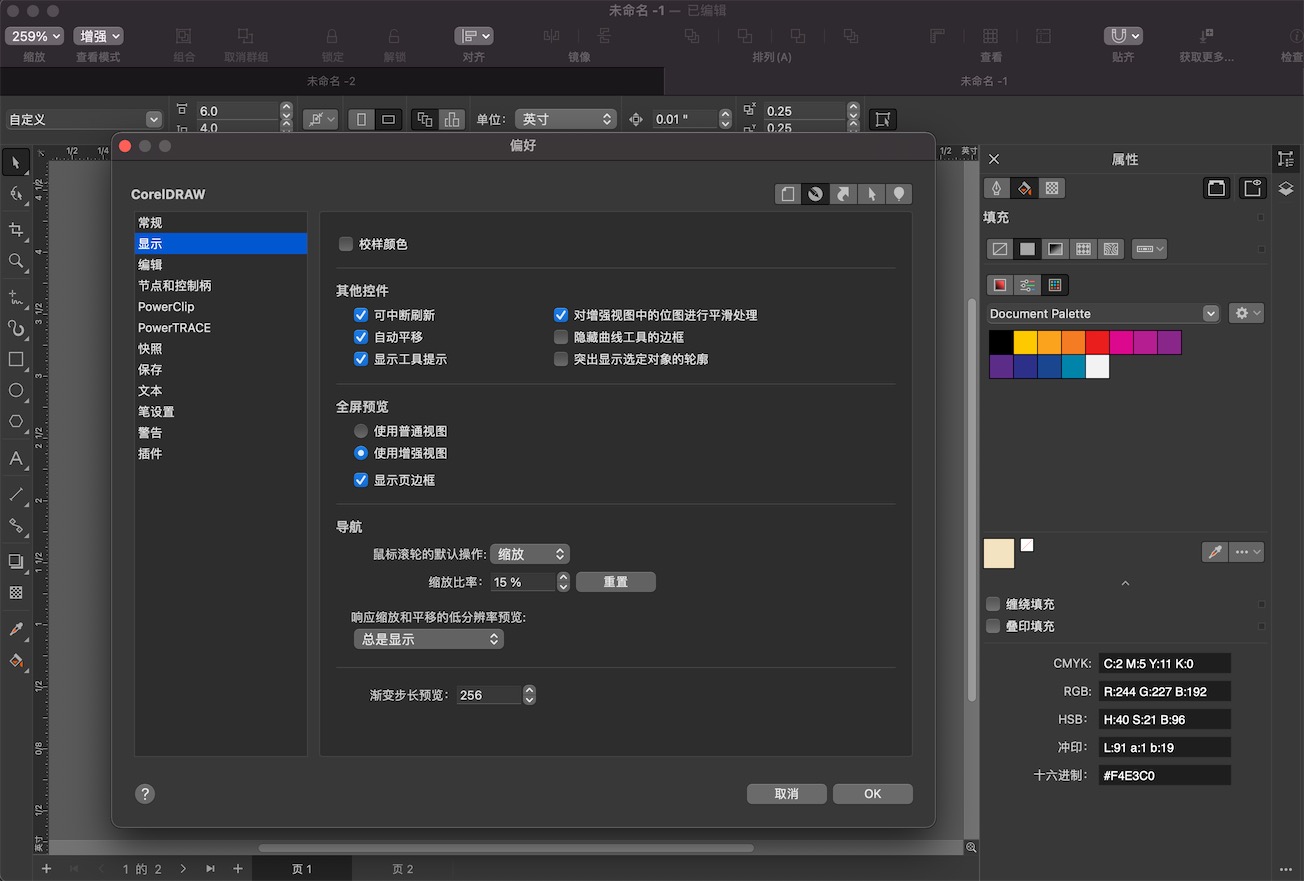Set page to landscape orientation

(x=389, y=119)
